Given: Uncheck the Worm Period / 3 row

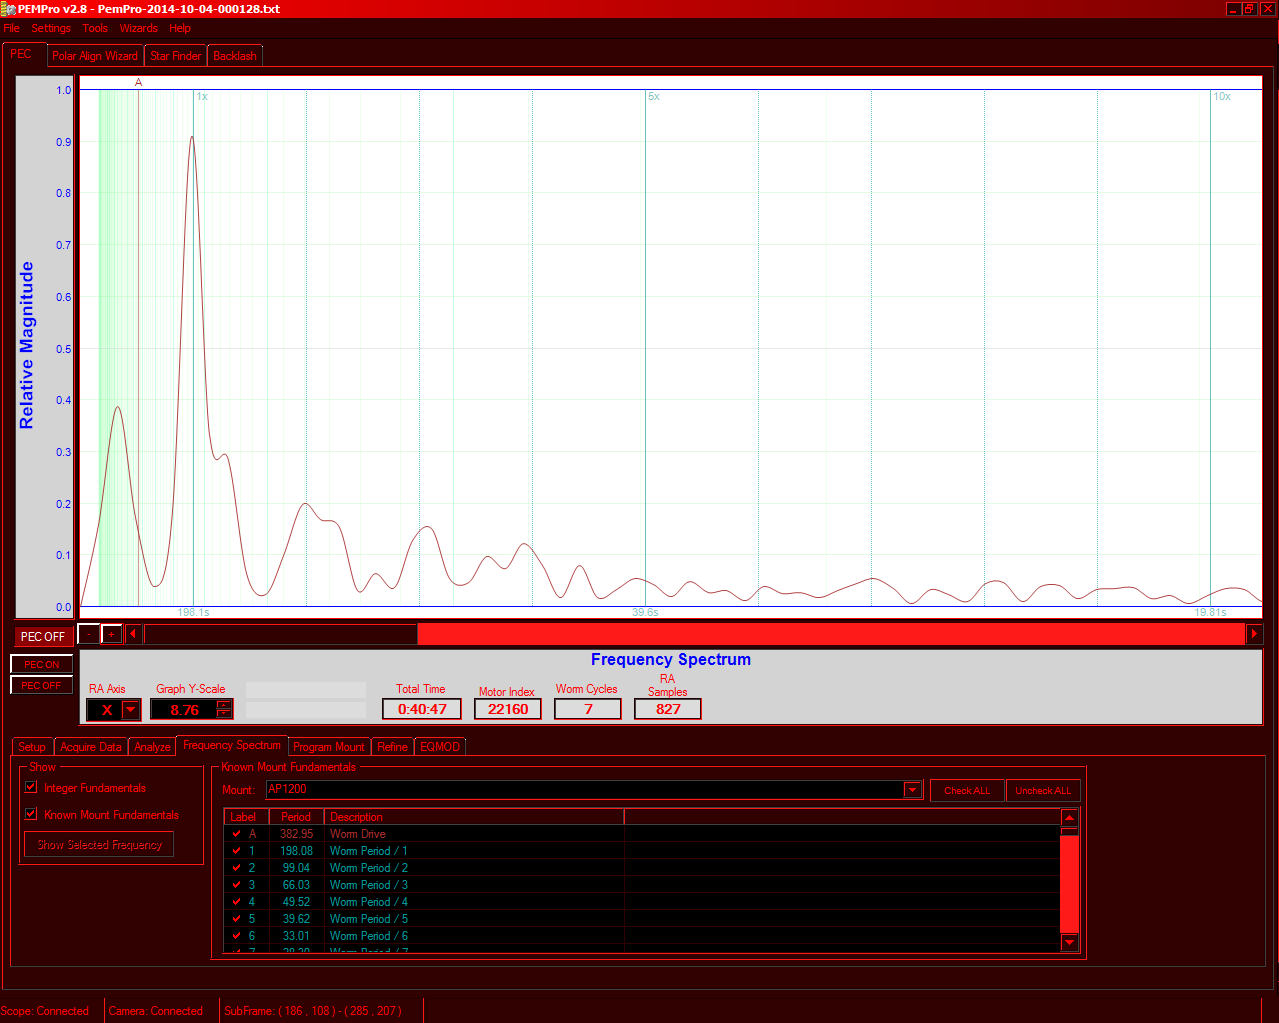Looking at the screenshot, I should pos(236,885).
